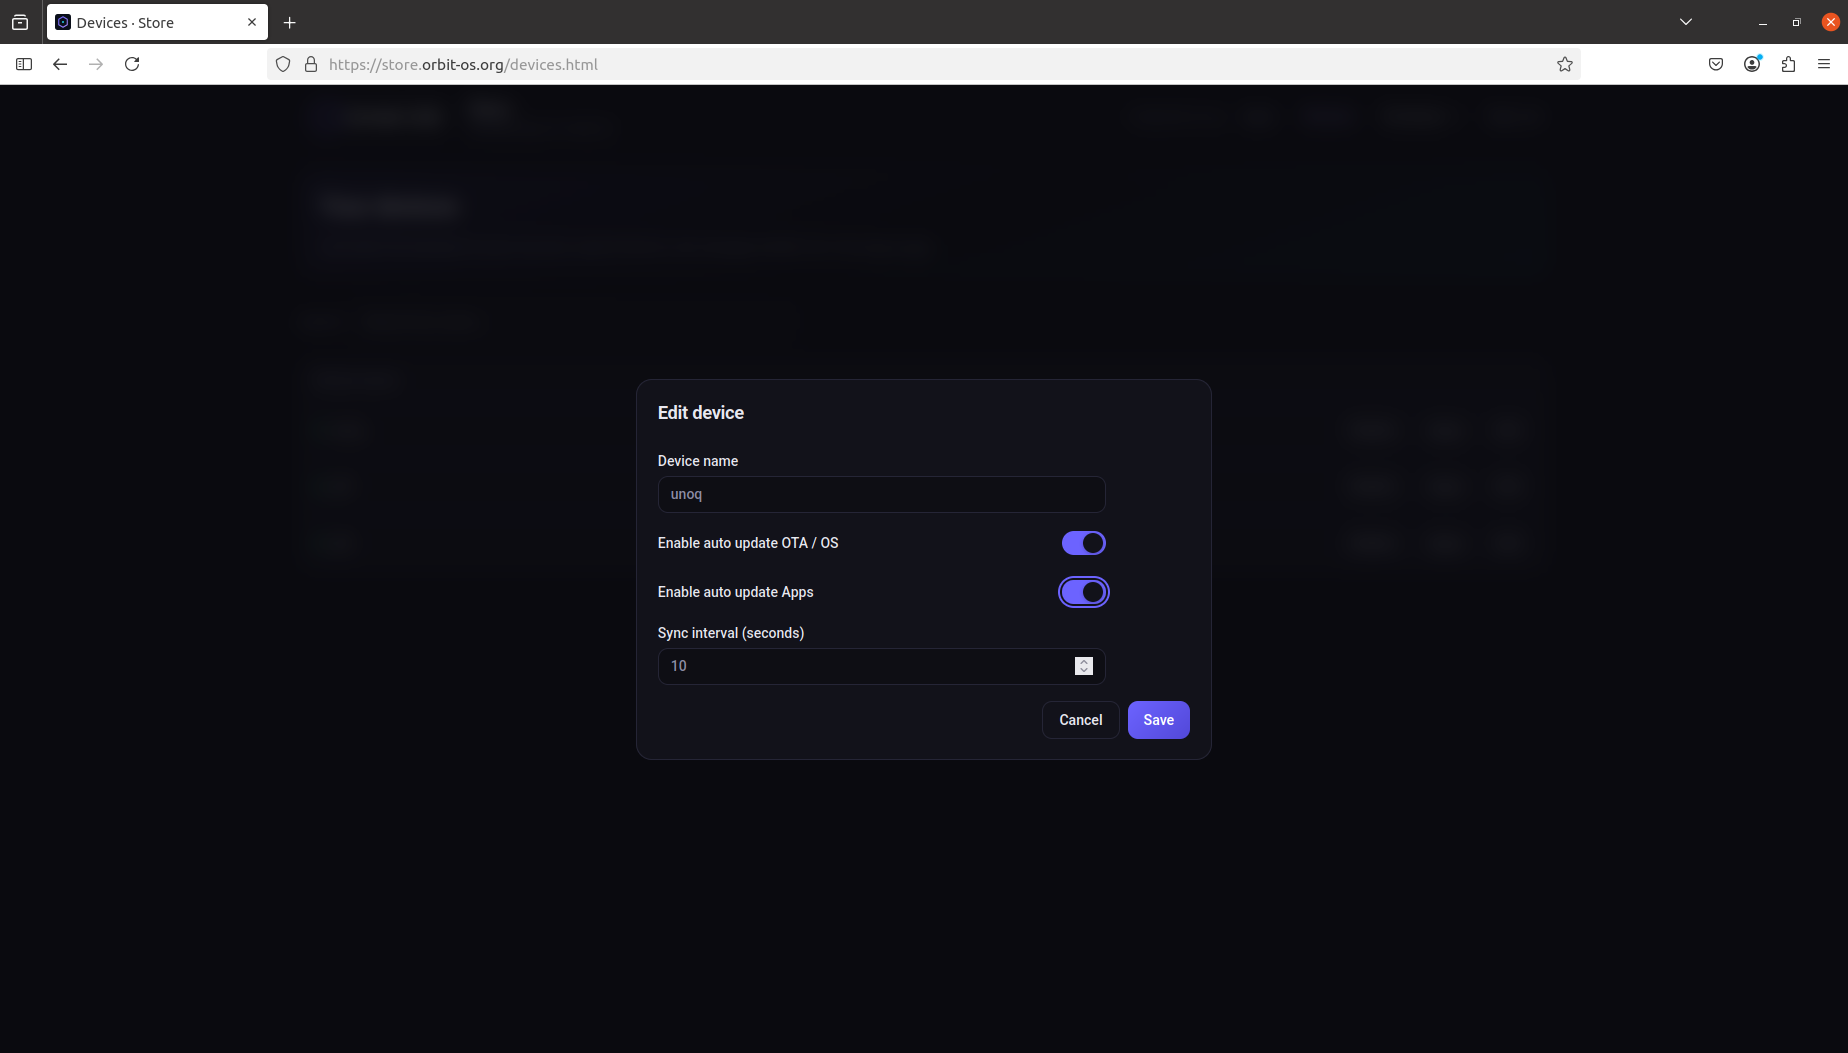Open the Firefox hamburger application menu

pos(1824,64)
